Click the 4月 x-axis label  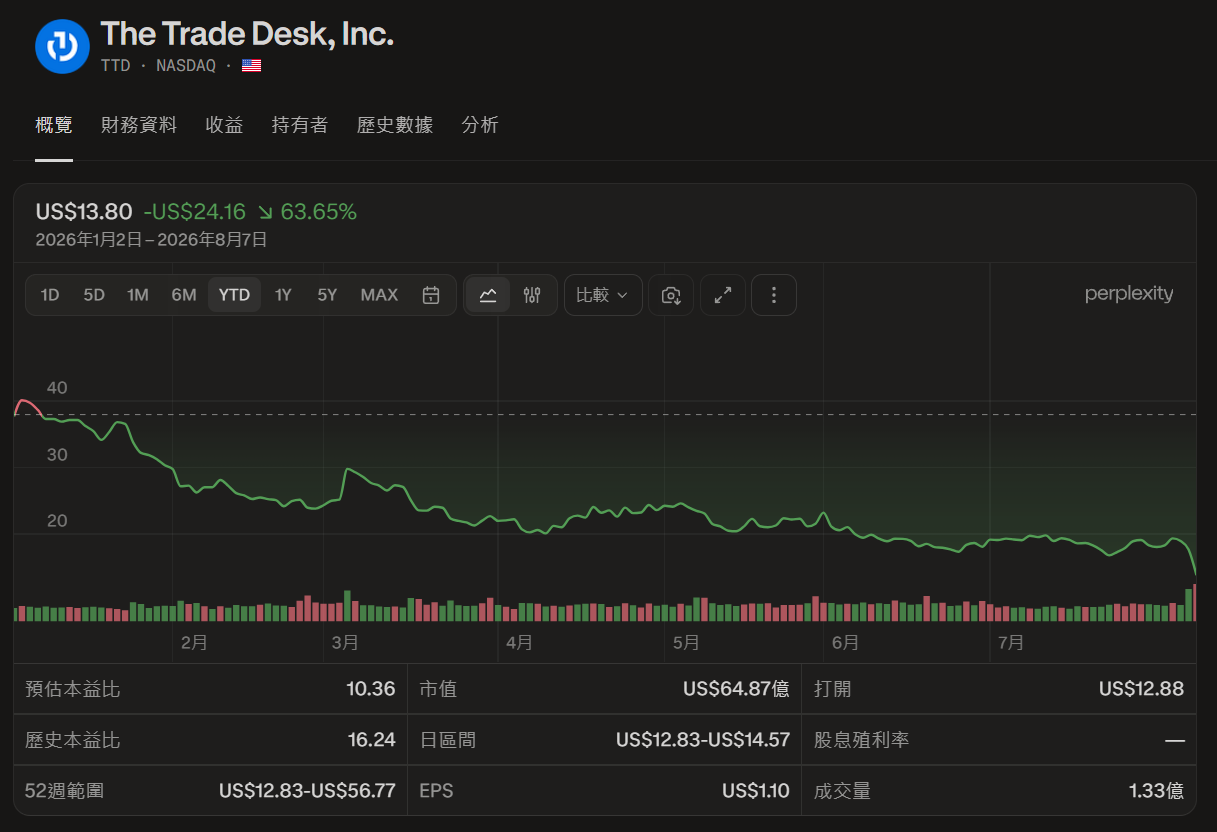tap(519, 643)
